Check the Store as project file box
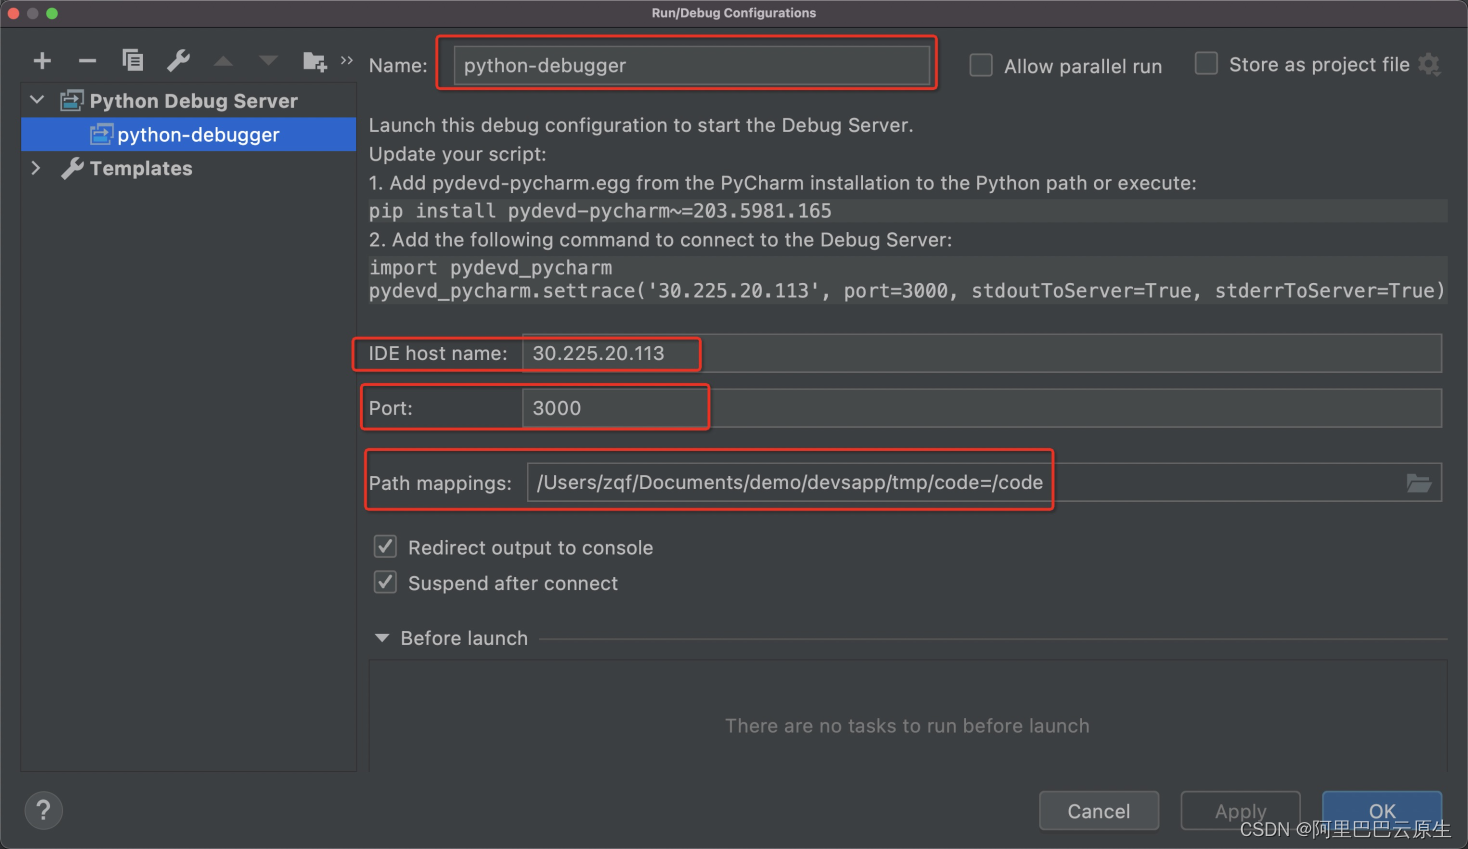The height and width of the screenshot is (849, 1468). click(x=1206, y=64)
